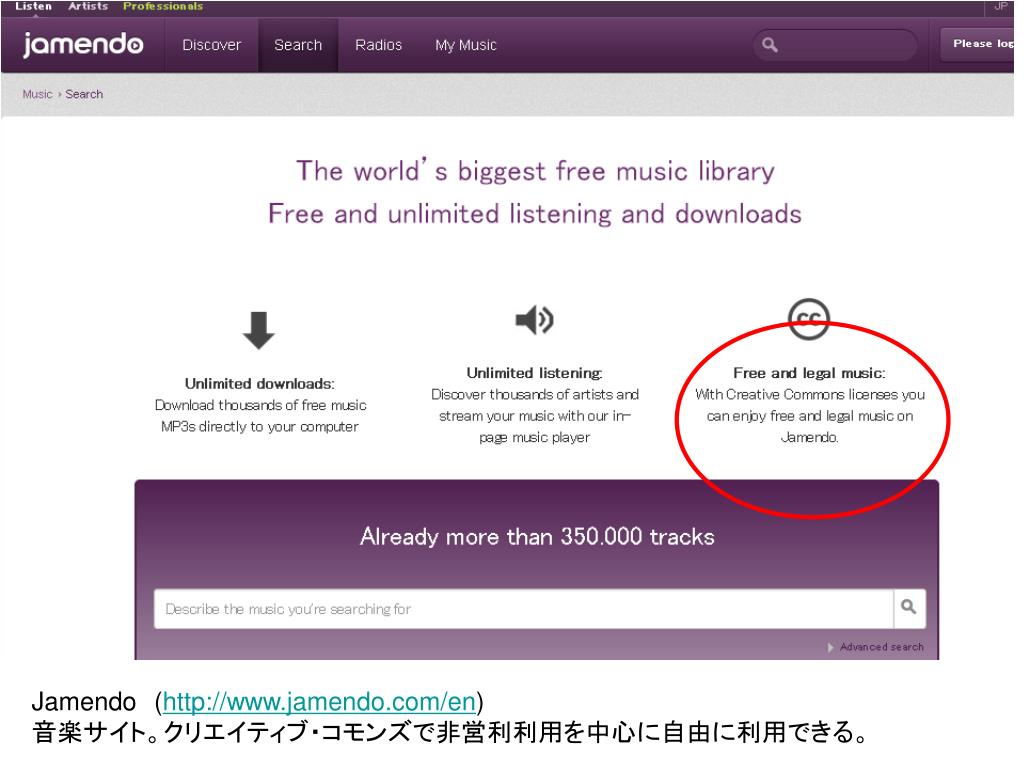The width and height of the screenshot is (1024, 768).
Task: Click Free and unlimited listening and downloads text
Action: [x=534, y=214]
